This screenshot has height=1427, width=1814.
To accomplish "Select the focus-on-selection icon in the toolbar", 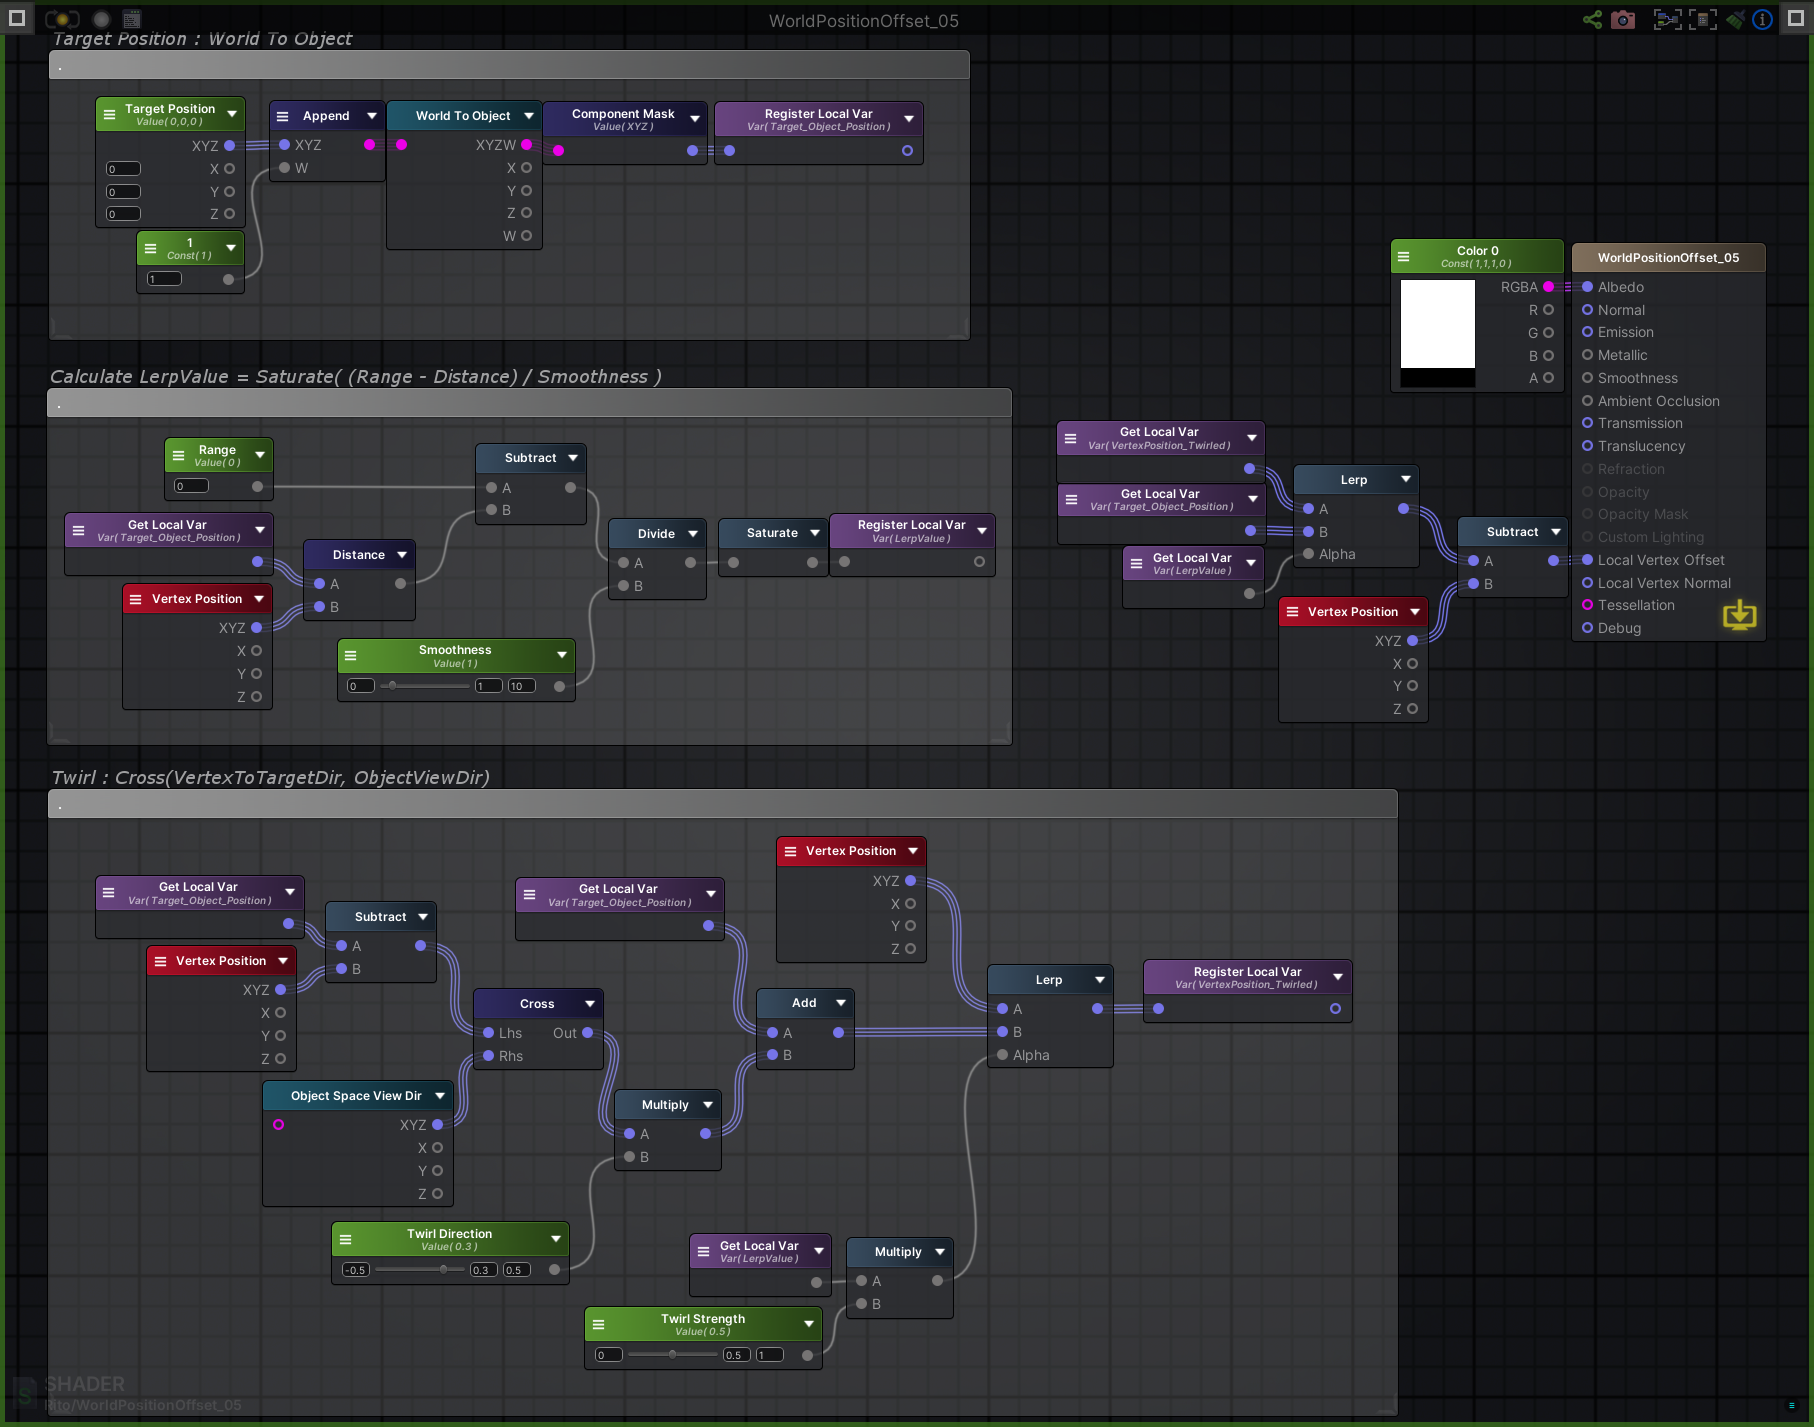I will click(1667, 19).
